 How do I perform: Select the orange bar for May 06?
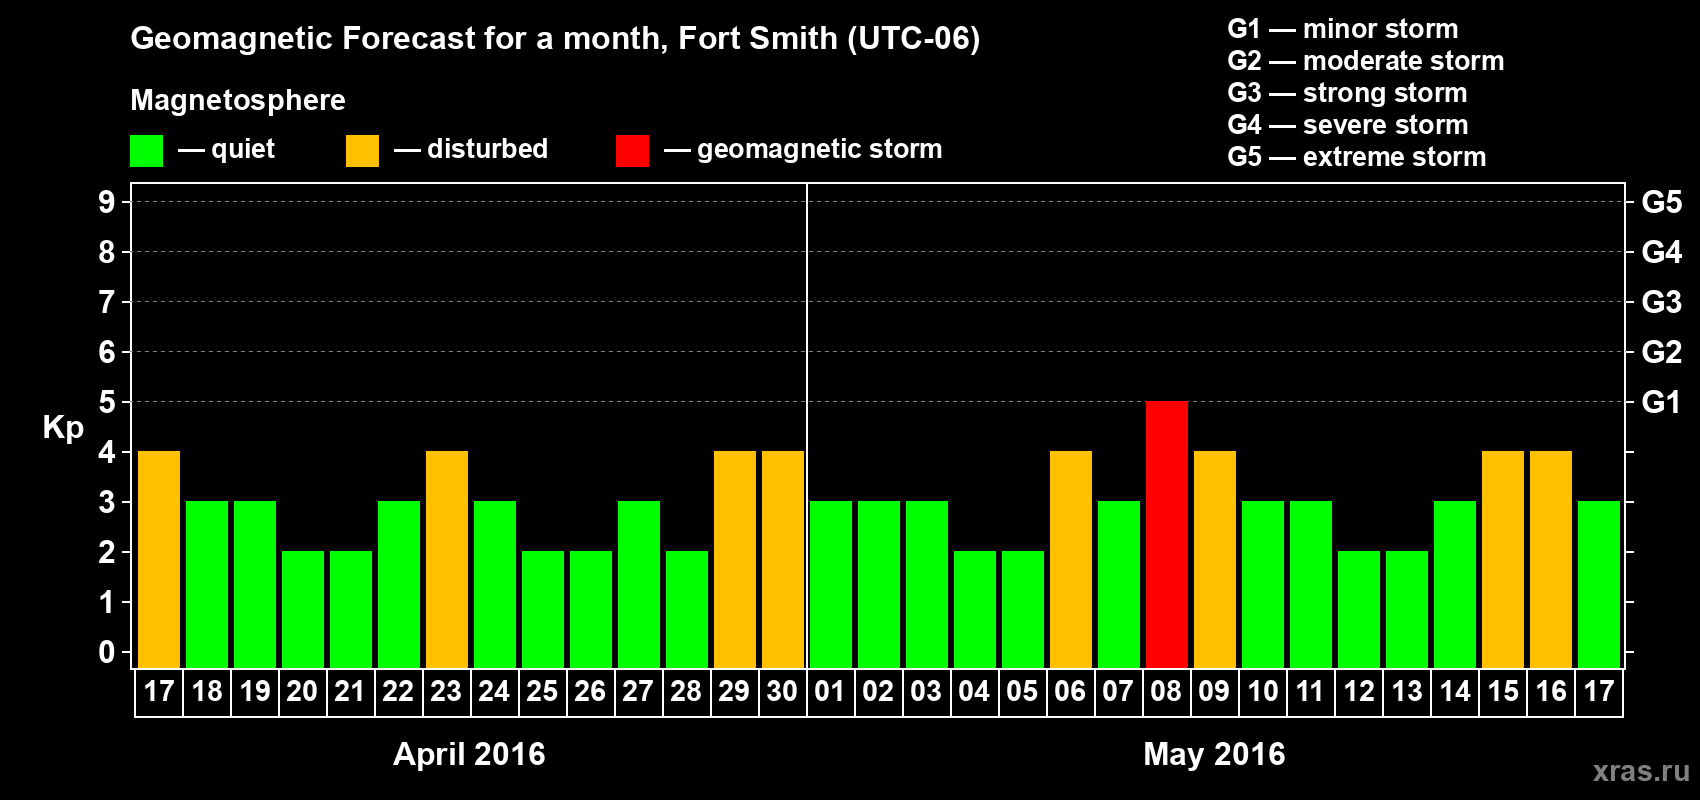pos(1071,559)
